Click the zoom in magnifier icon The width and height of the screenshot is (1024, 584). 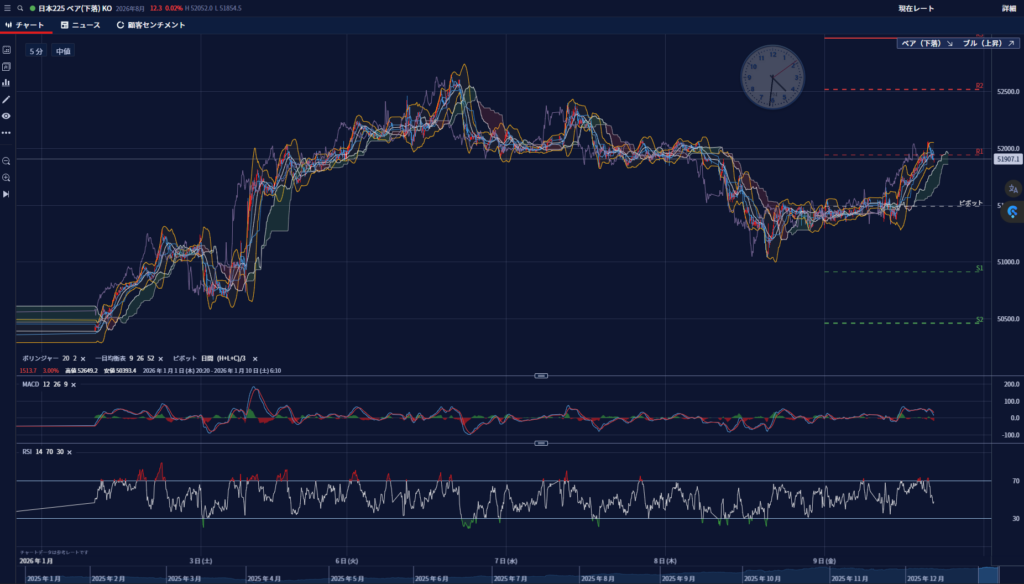pos(6,177)
